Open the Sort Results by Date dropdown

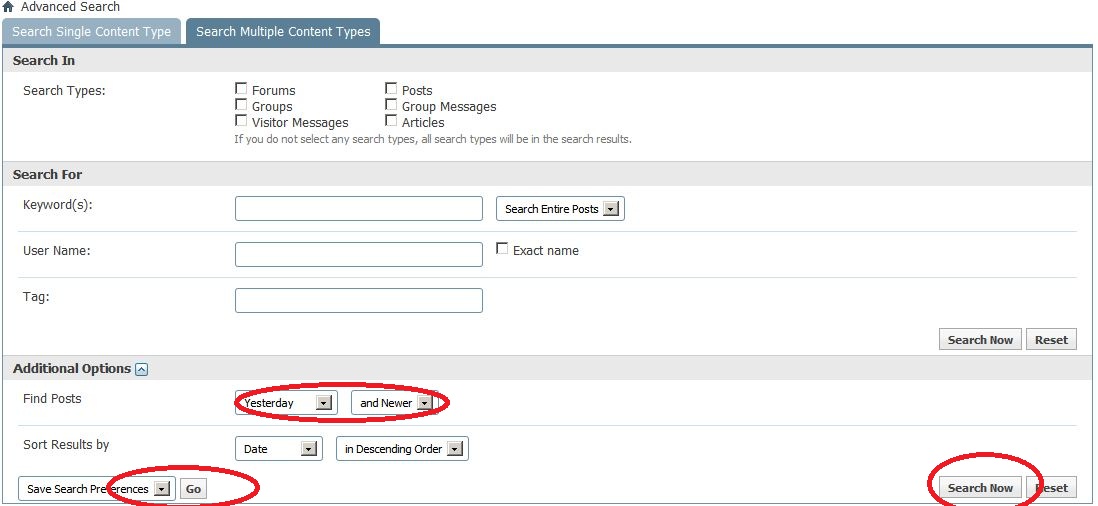coord(278,449)
